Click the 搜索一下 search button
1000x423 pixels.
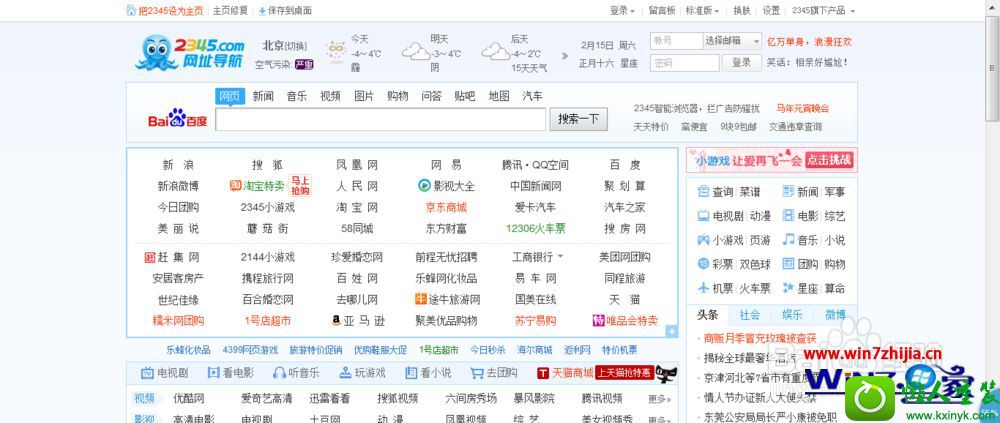[x=578, y=119]
